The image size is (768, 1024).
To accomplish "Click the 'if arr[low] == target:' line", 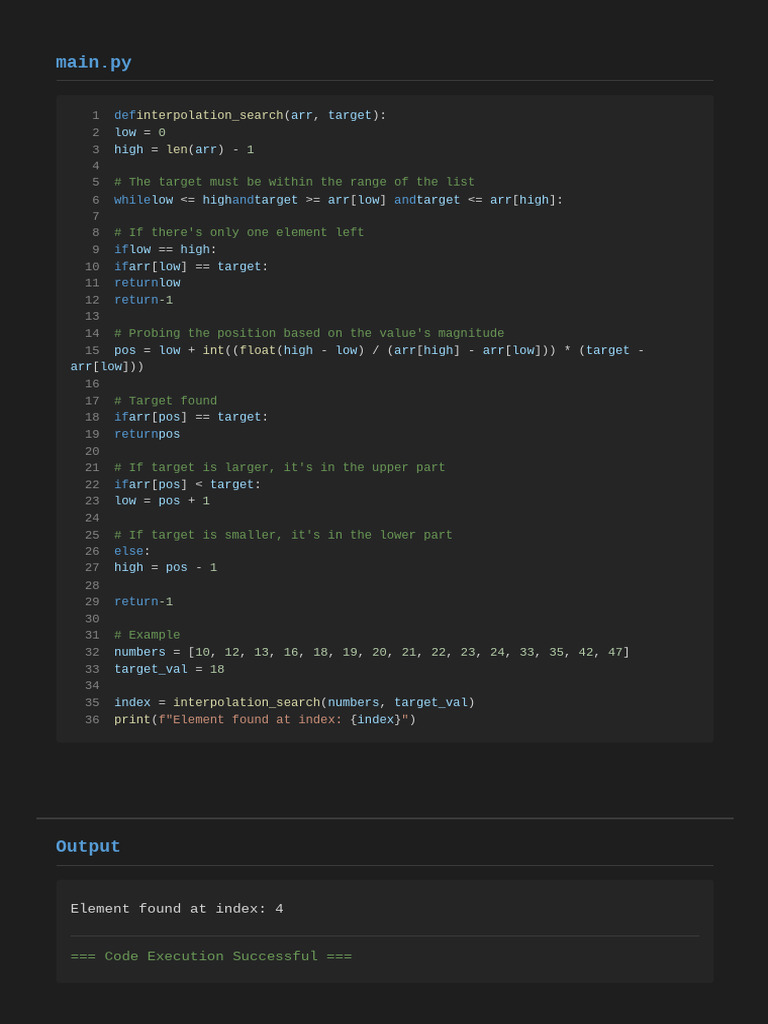I will point(191,266).
